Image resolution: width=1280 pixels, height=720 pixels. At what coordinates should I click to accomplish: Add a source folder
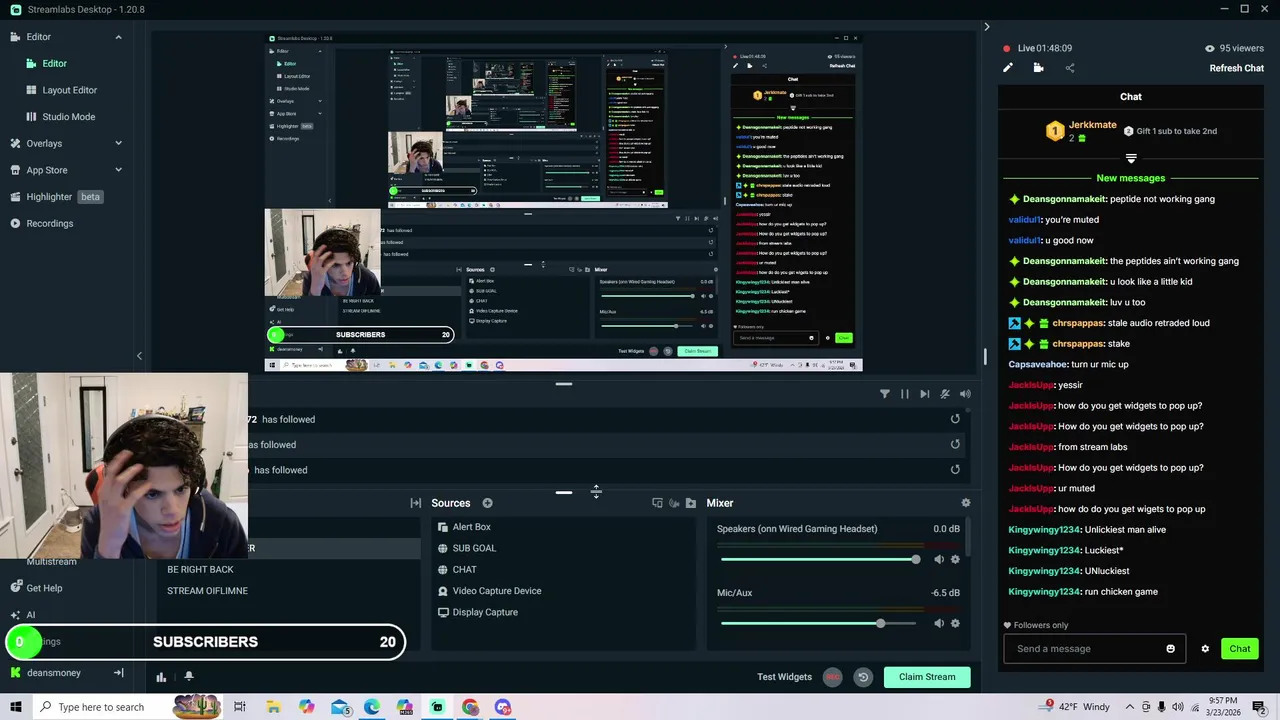[x=691, y=503]
